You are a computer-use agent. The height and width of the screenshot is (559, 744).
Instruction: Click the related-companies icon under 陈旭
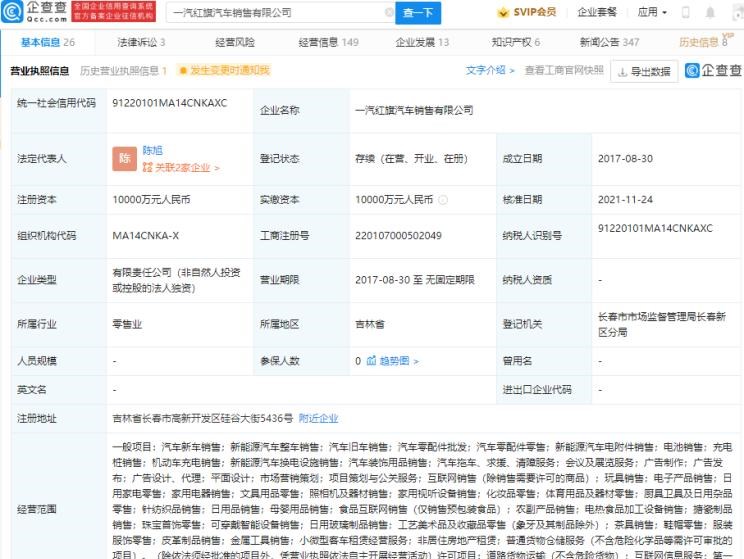click(x=148, y=168)
